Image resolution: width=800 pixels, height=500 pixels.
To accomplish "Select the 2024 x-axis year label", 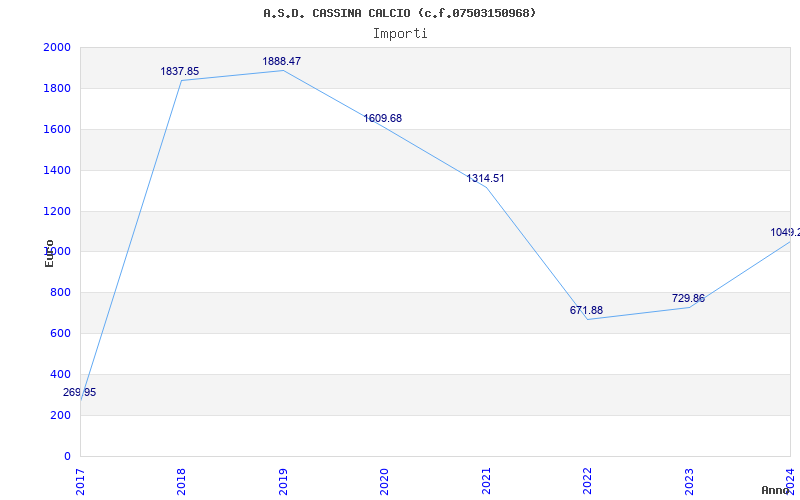I will point(790,481).
